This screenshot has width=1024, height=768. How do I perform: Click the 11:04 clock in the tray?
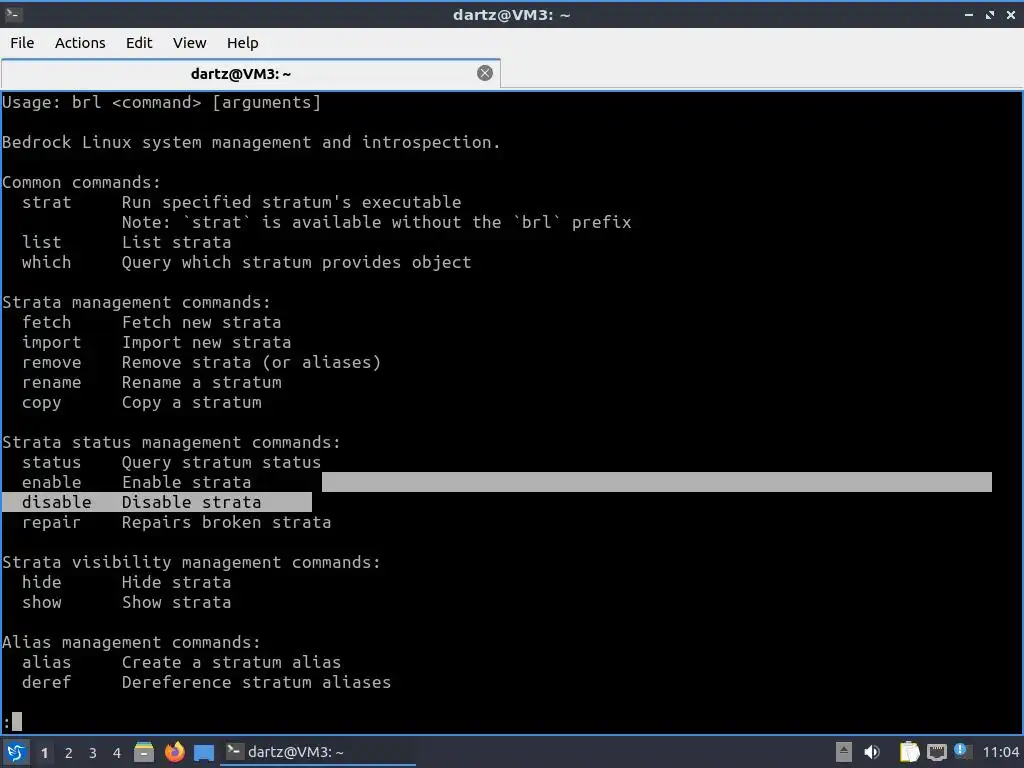(1000, 752)
